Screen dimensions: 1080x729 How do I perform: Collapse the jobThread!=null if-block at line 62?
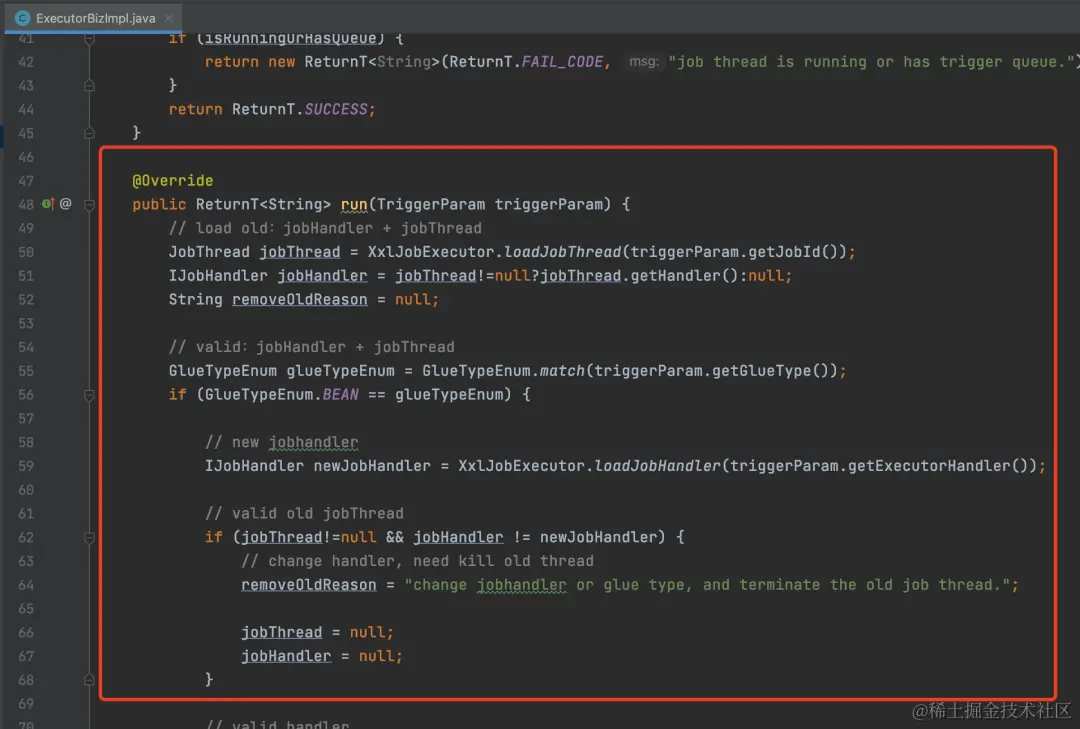click(89, 537)
